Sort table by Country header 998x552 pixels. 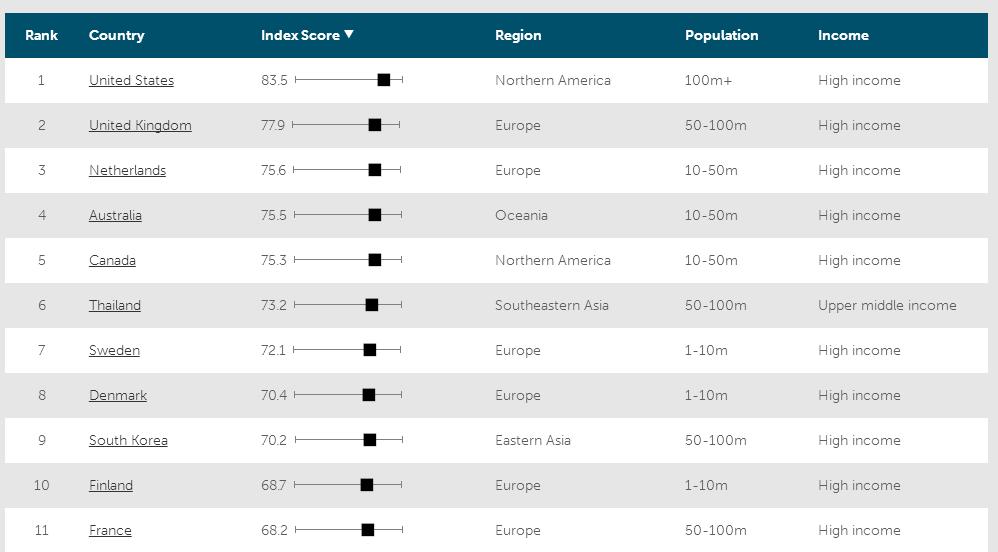116,35
